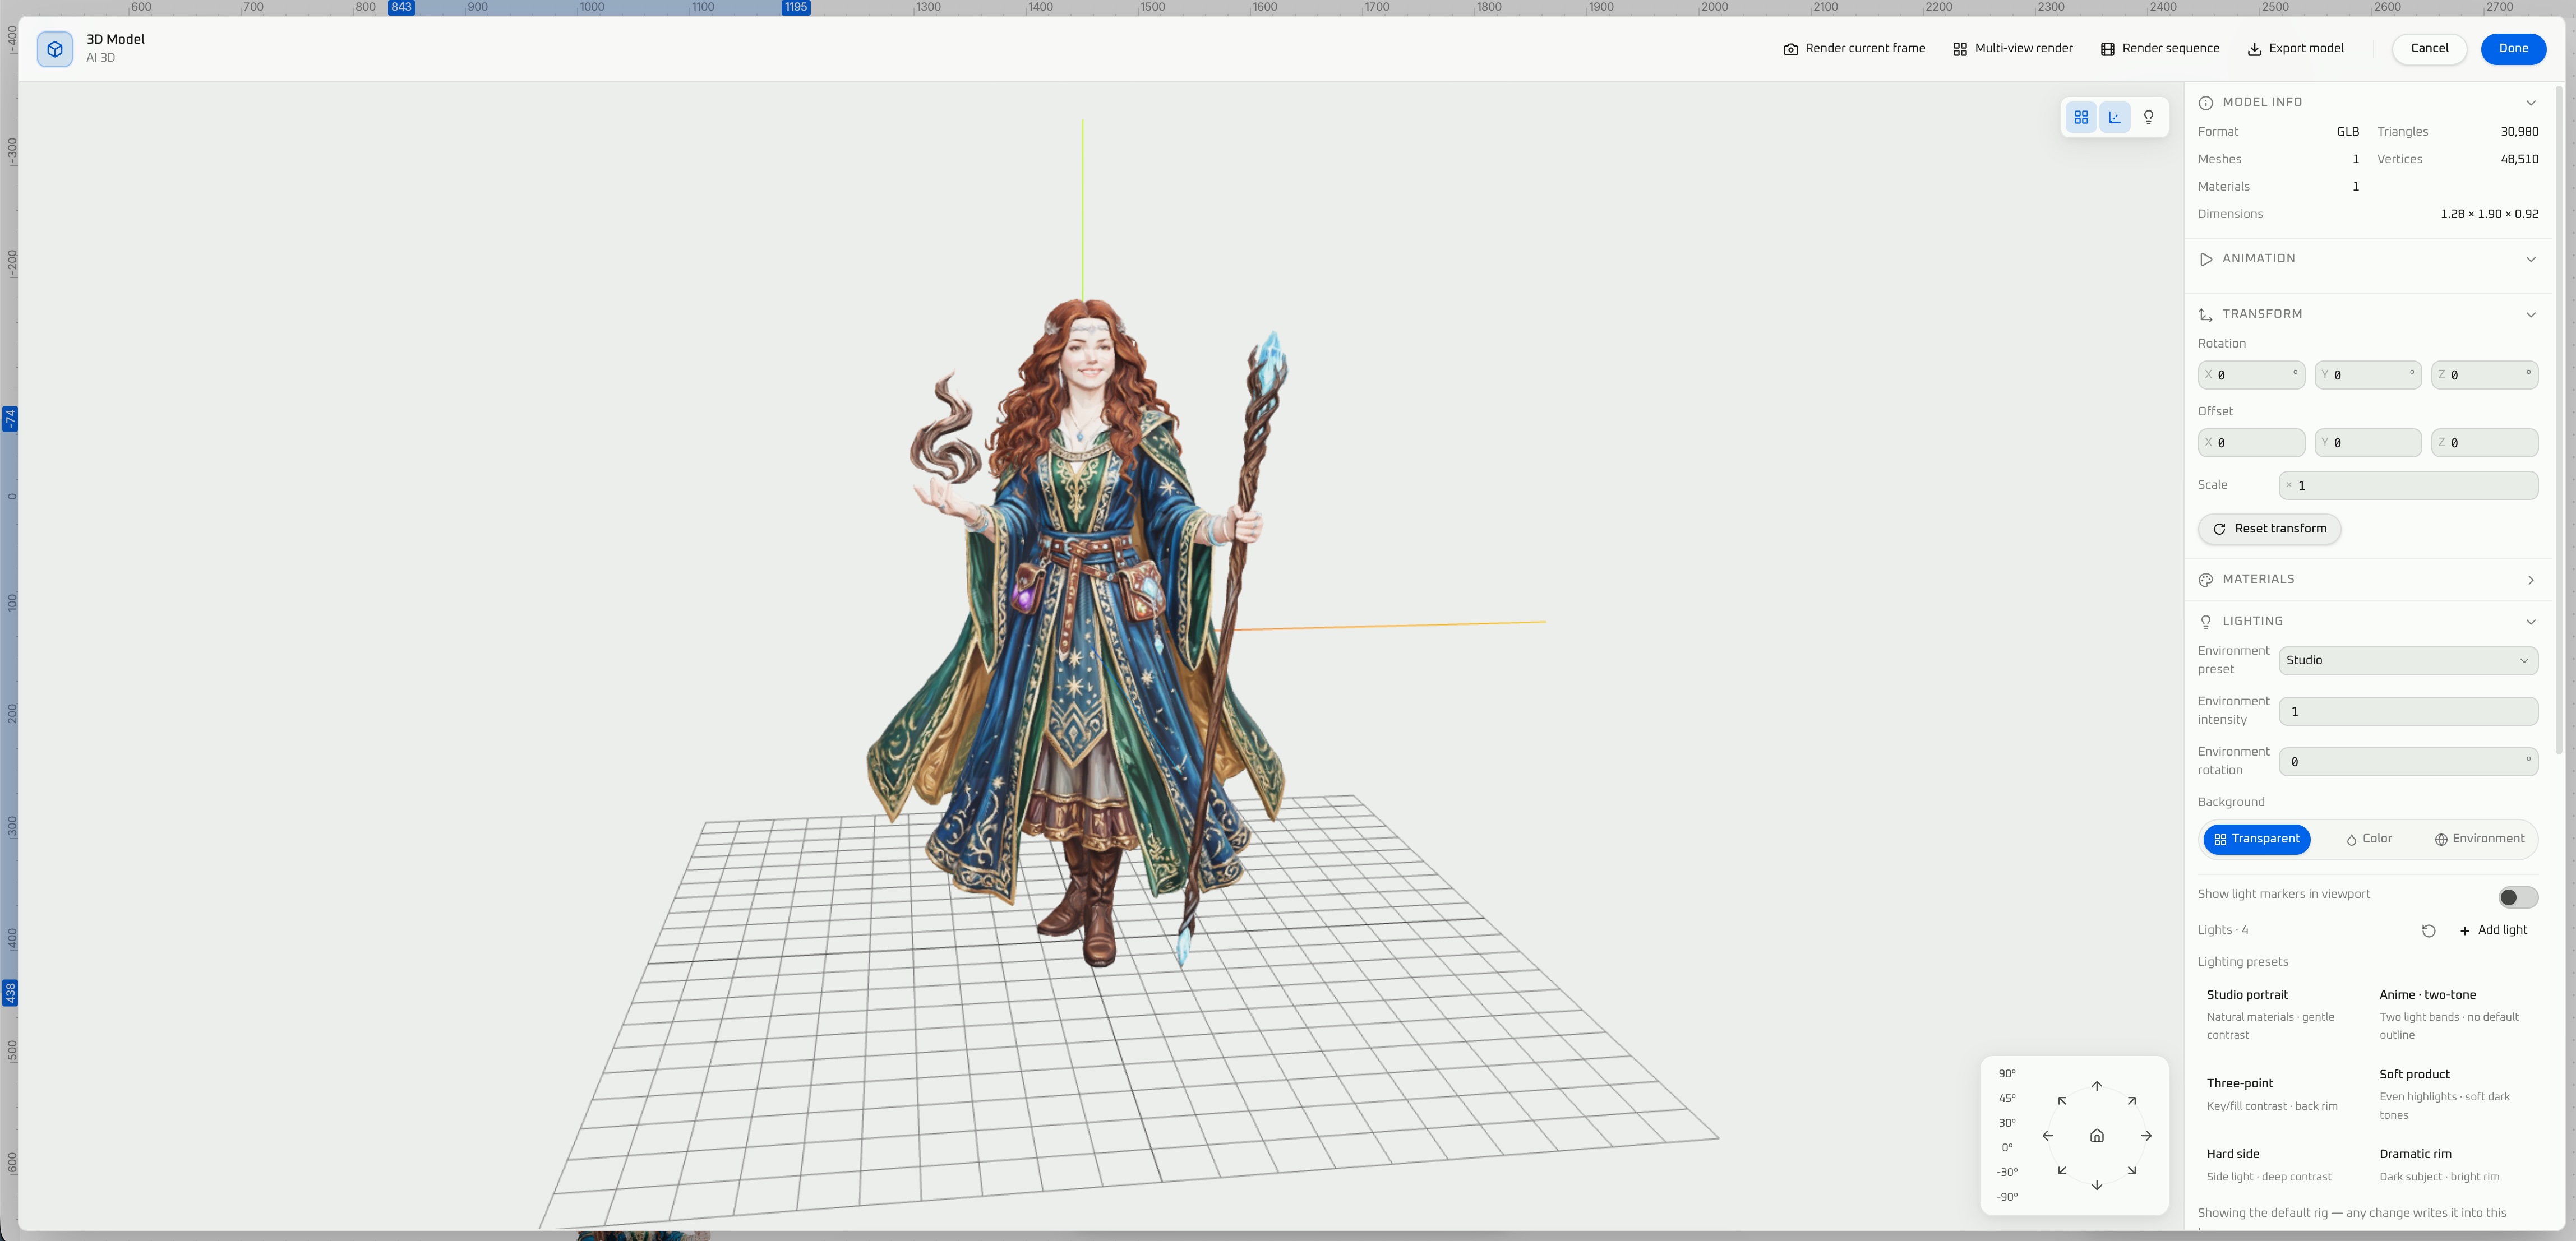Expand the Materials section
Screen dimensions: 2576x1241
(x=2530, y=580)
